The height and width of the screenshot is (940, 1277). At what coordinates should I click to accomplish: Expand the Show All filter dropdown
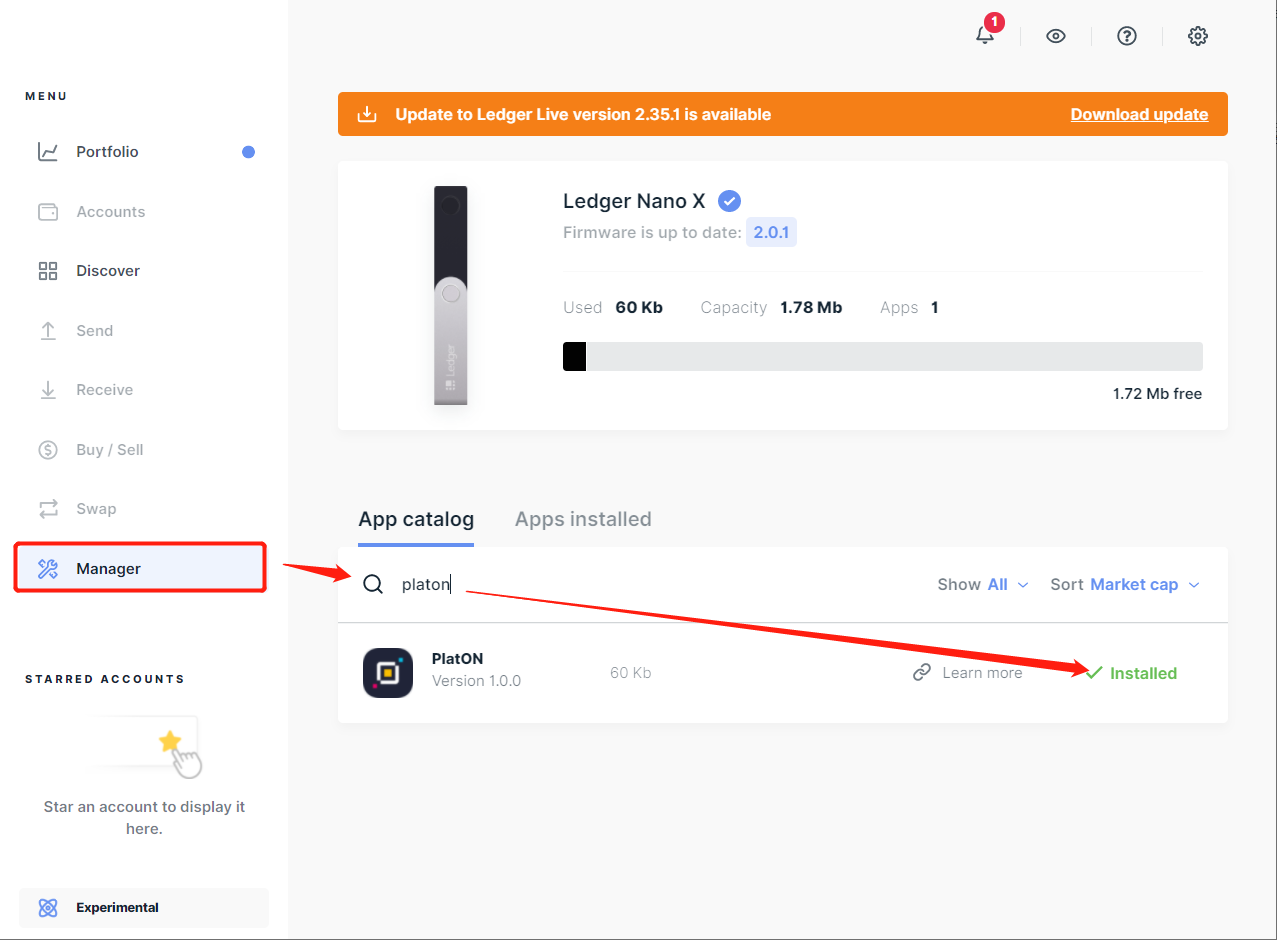(x=983, y=585)
